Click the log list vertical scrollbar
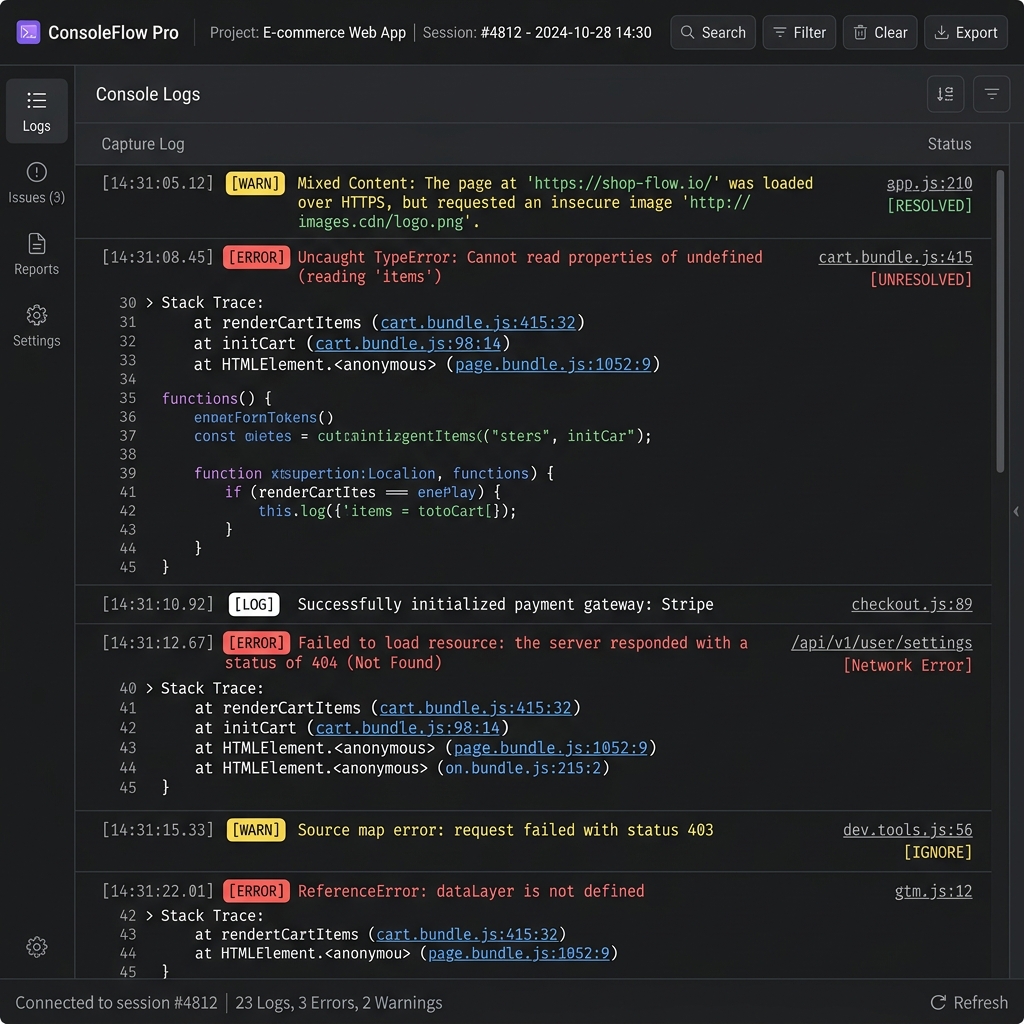 point(1000,321)
